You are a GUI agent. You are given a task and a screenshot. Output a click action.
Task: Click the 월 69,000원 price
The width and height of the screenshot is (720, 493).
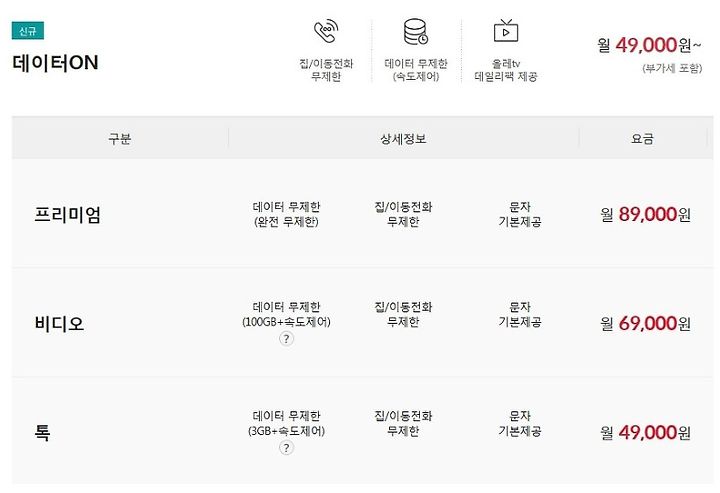(x=645, y=324)
